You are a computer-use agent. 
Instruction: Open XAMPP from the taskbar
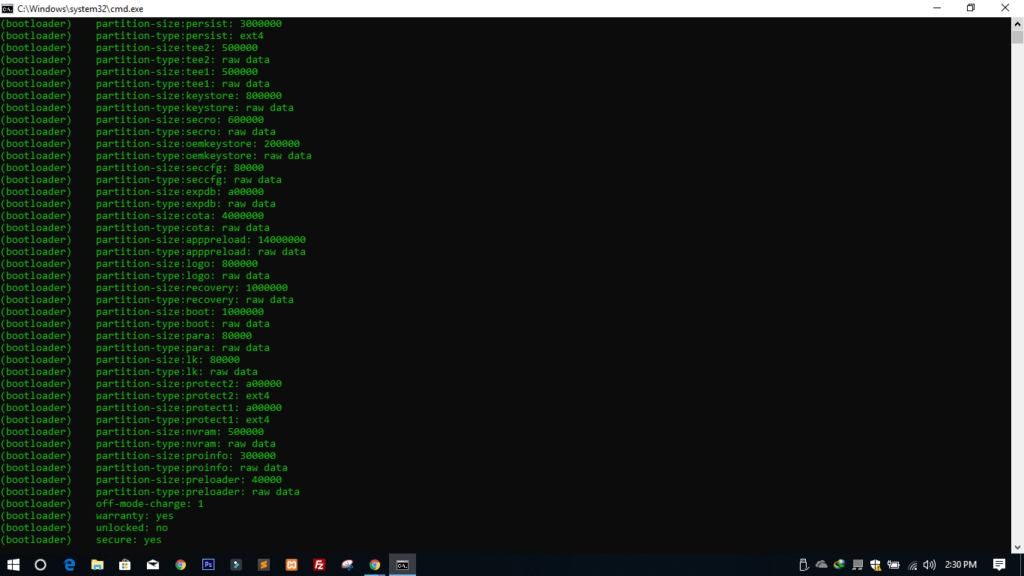tap(292, 565)
